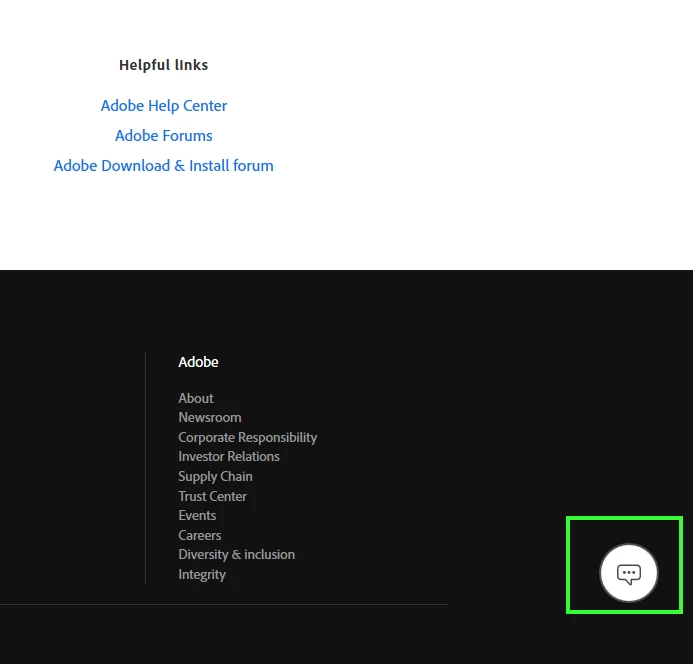Select the Investor Relations footer link
This screenshot has height=664, width=693.
(229, 457)
